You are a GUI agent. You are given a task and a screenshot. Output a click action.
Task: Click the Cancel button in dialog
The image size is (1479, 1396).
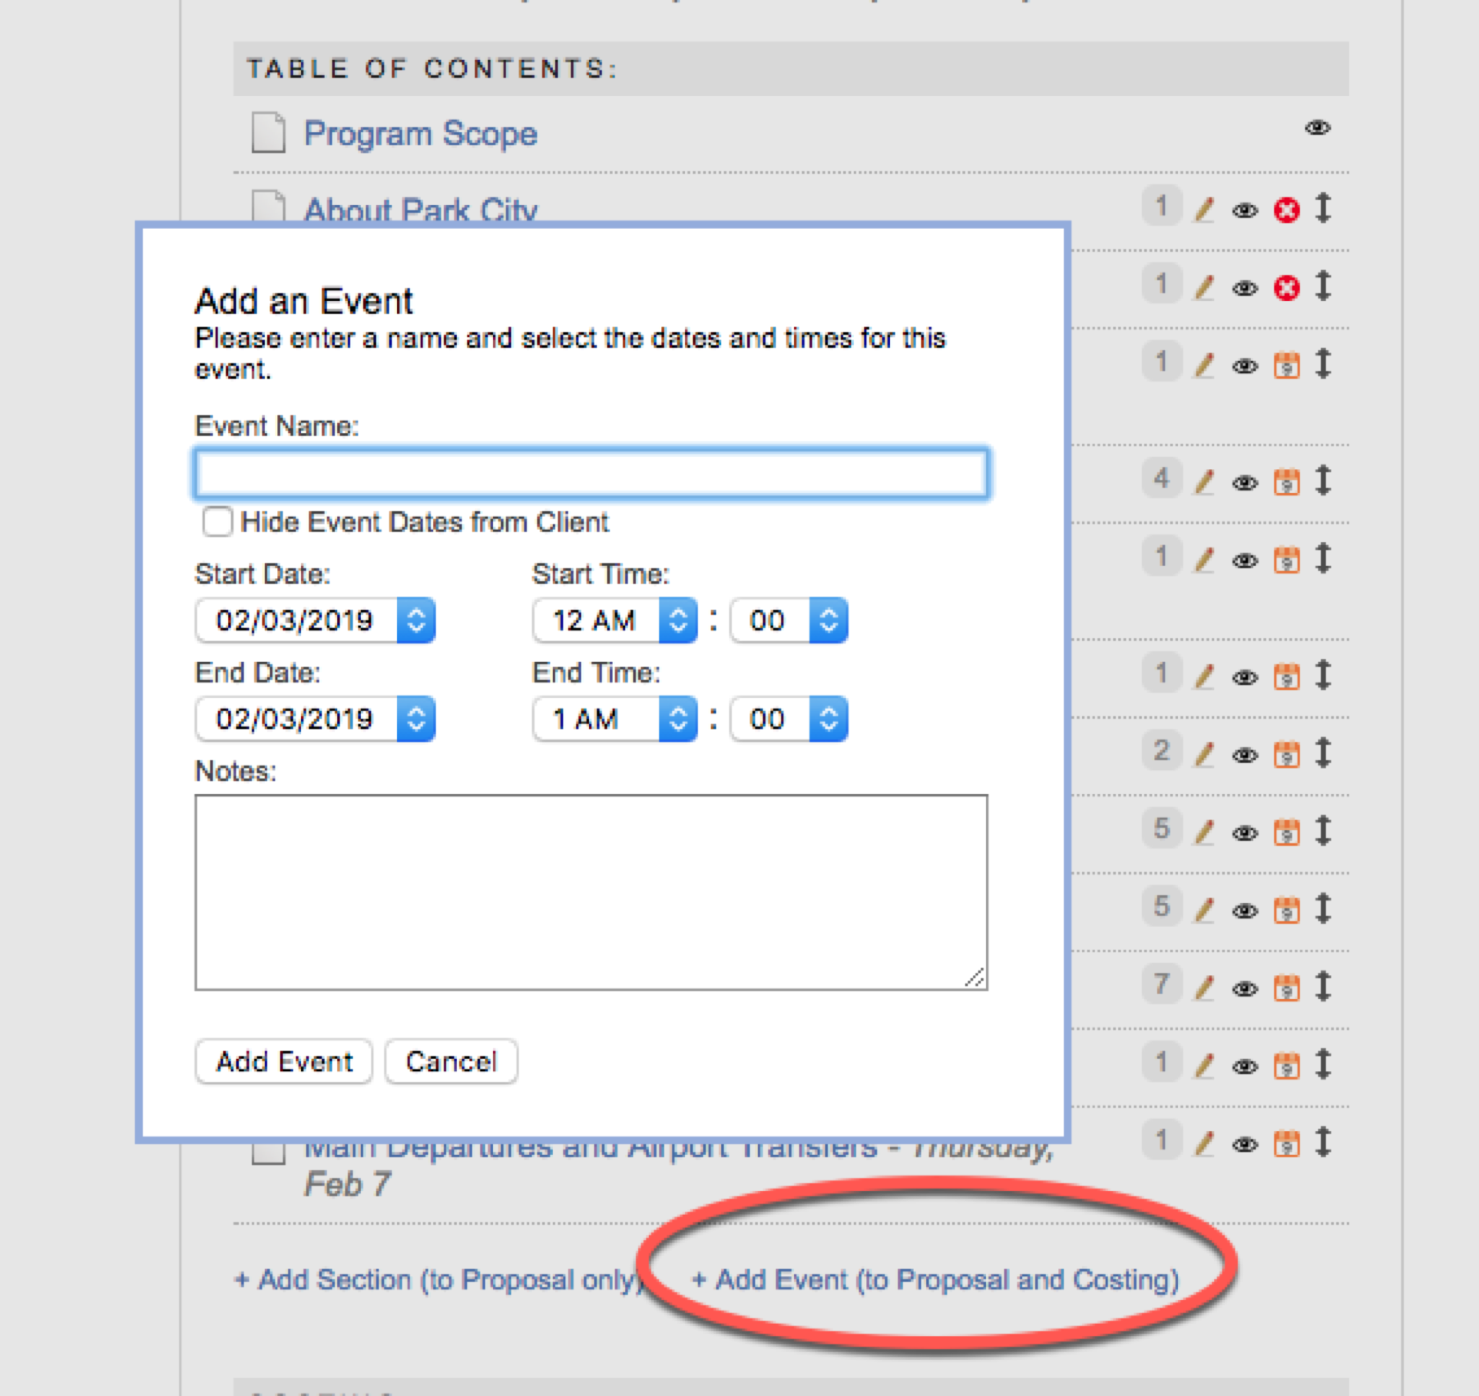click(451, 1061)
